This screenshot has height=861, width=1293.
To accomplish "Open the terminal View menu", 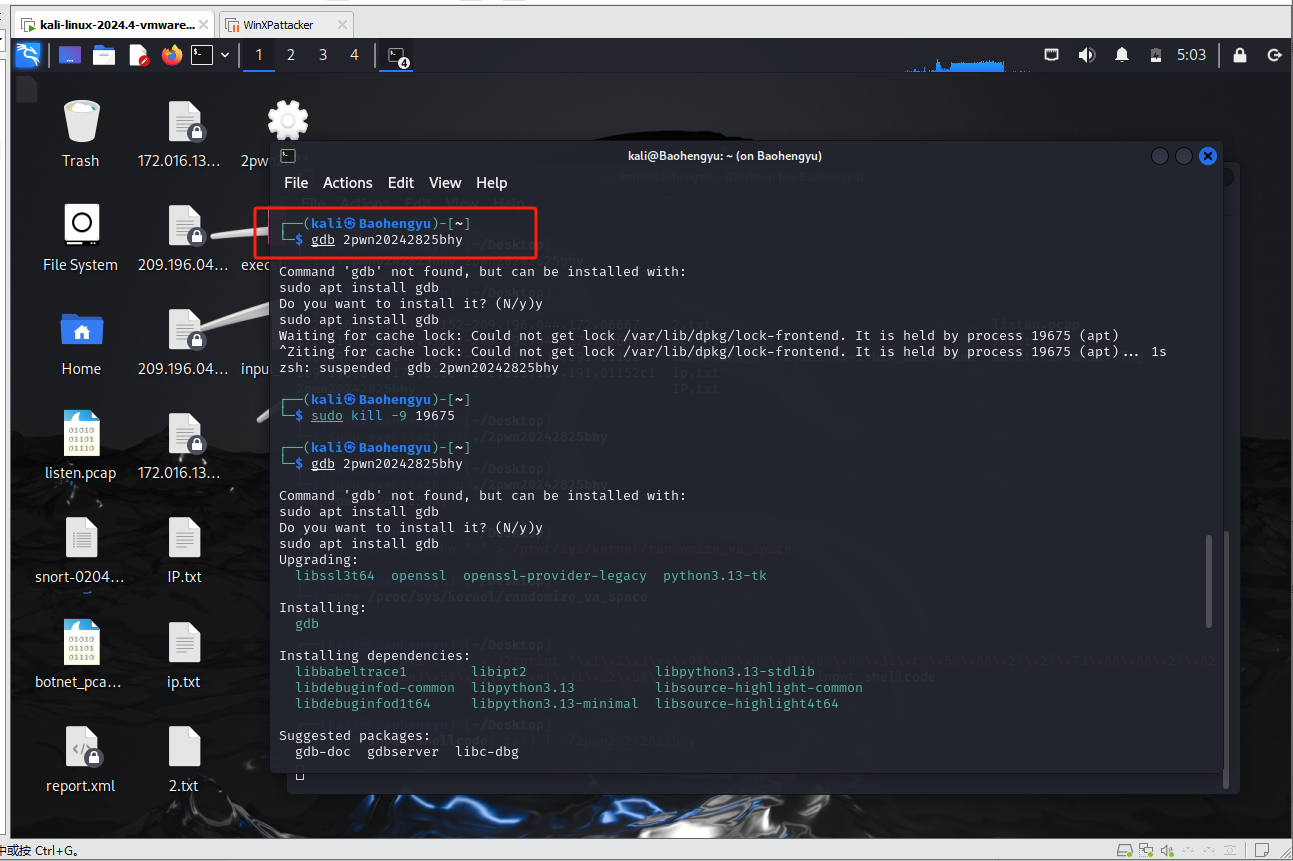I will [x=445, y=183].
